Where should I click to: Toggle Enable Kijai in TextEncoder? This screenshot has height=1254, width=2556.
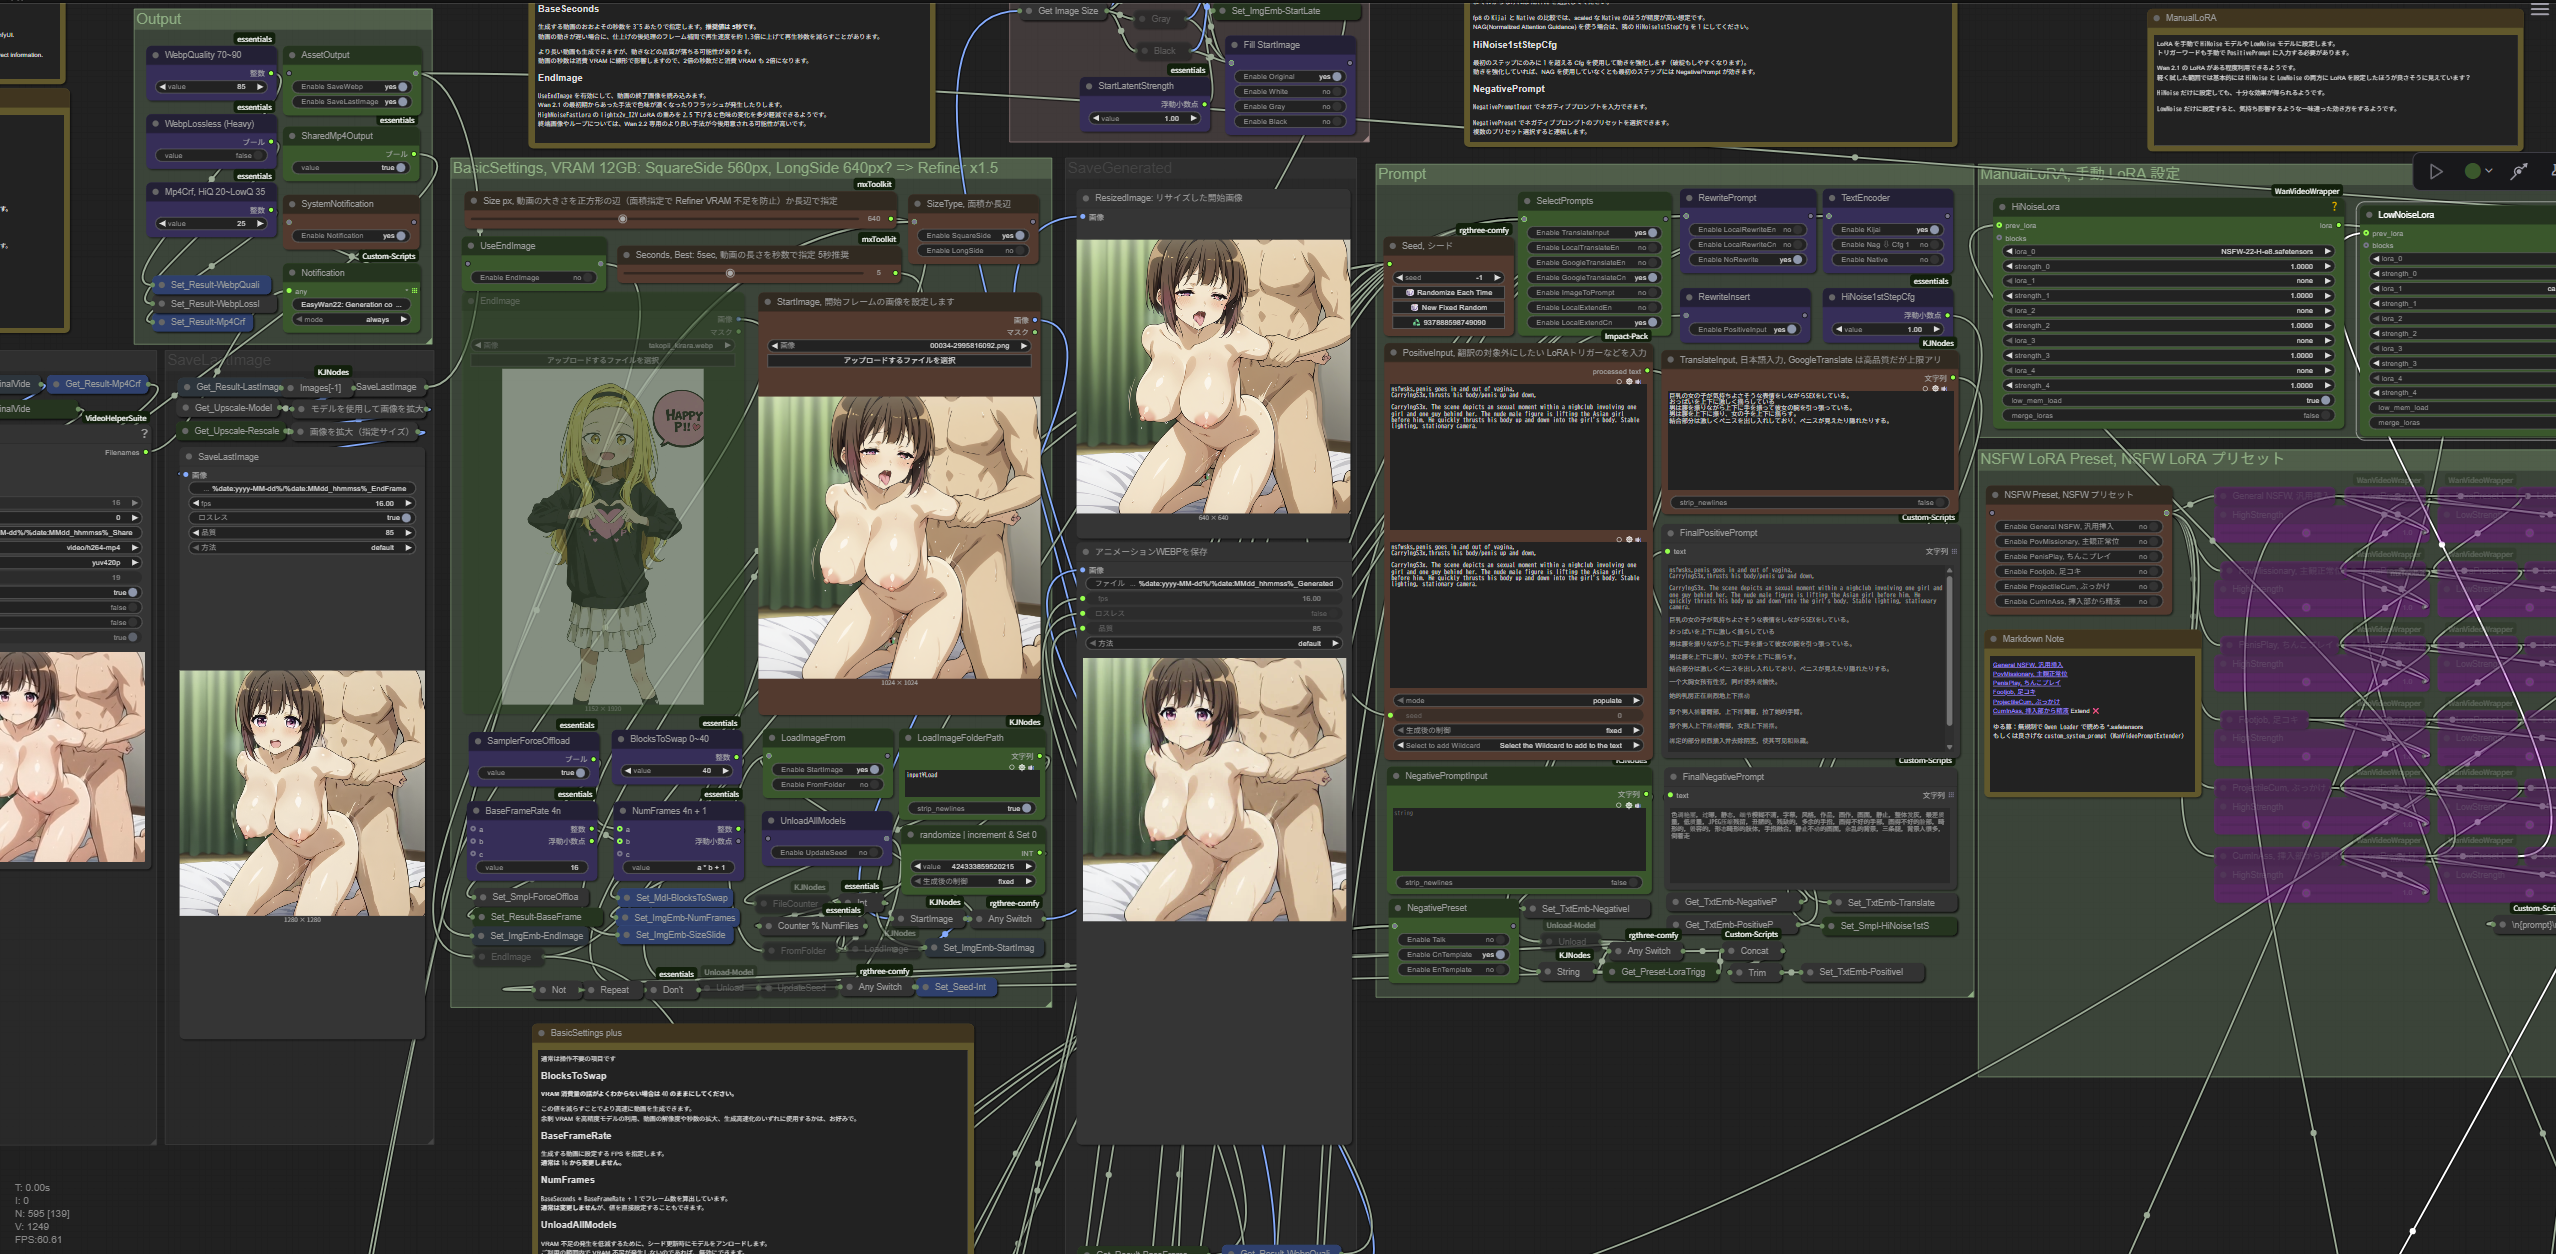click(1887, 230)
